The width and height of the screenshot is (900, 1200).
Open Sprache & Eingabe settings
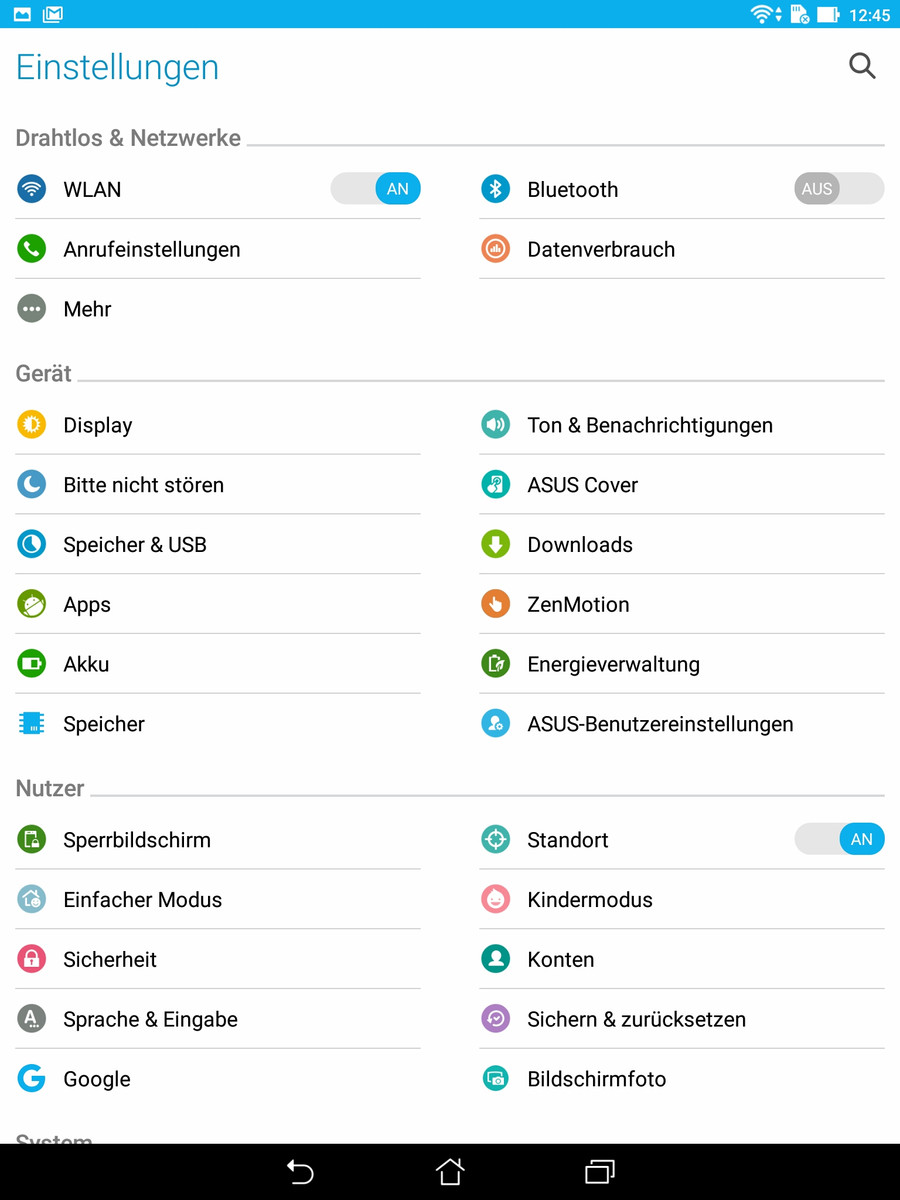[x=150, y=1019]
